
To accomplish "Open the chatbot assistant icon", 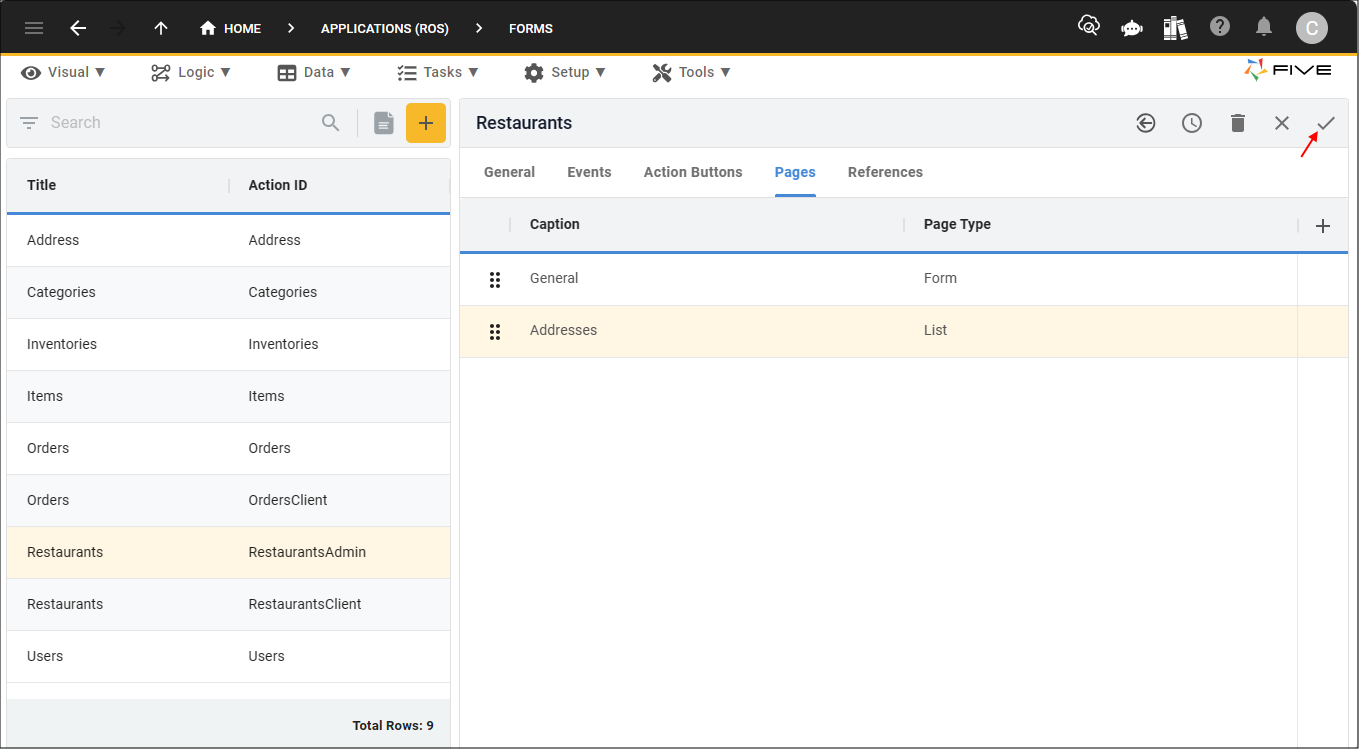I will click(x=1132, y=28).
